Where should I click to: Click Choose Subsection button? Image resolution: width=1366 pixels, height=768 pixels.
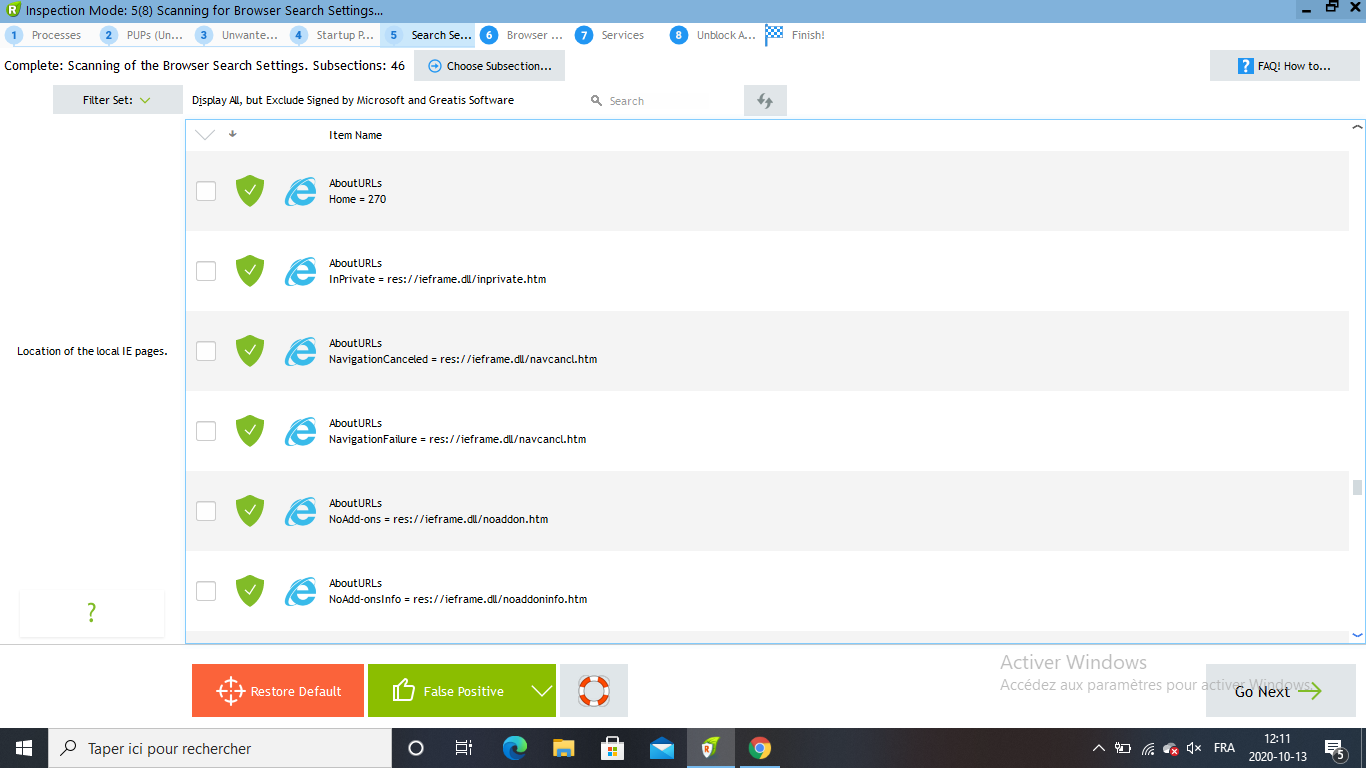(x=489, y=66)
